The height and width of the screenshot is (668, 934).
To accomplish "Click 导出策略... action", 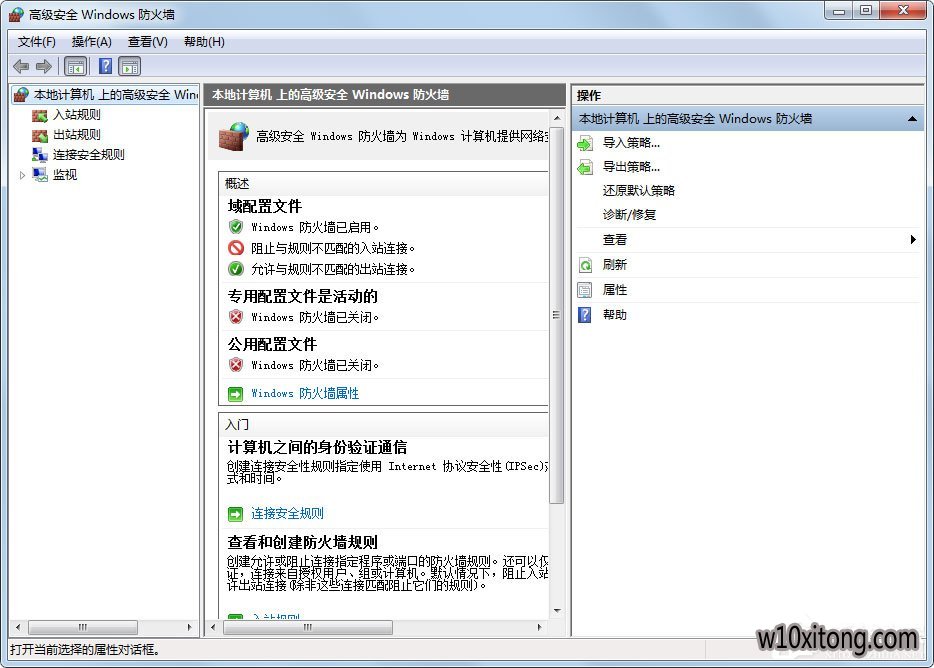I will [631, 167].
